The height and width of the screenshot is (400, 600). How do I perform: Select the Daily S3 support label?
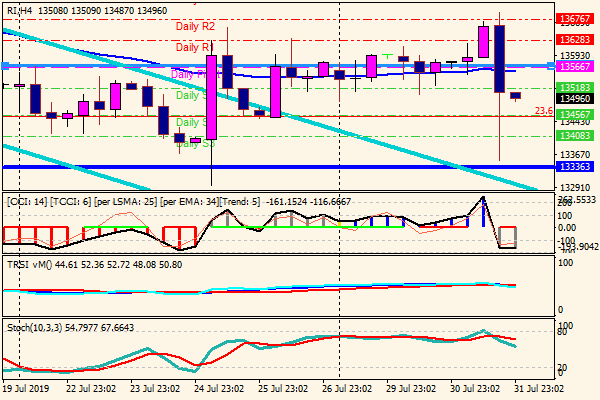(x=194, y=144)
